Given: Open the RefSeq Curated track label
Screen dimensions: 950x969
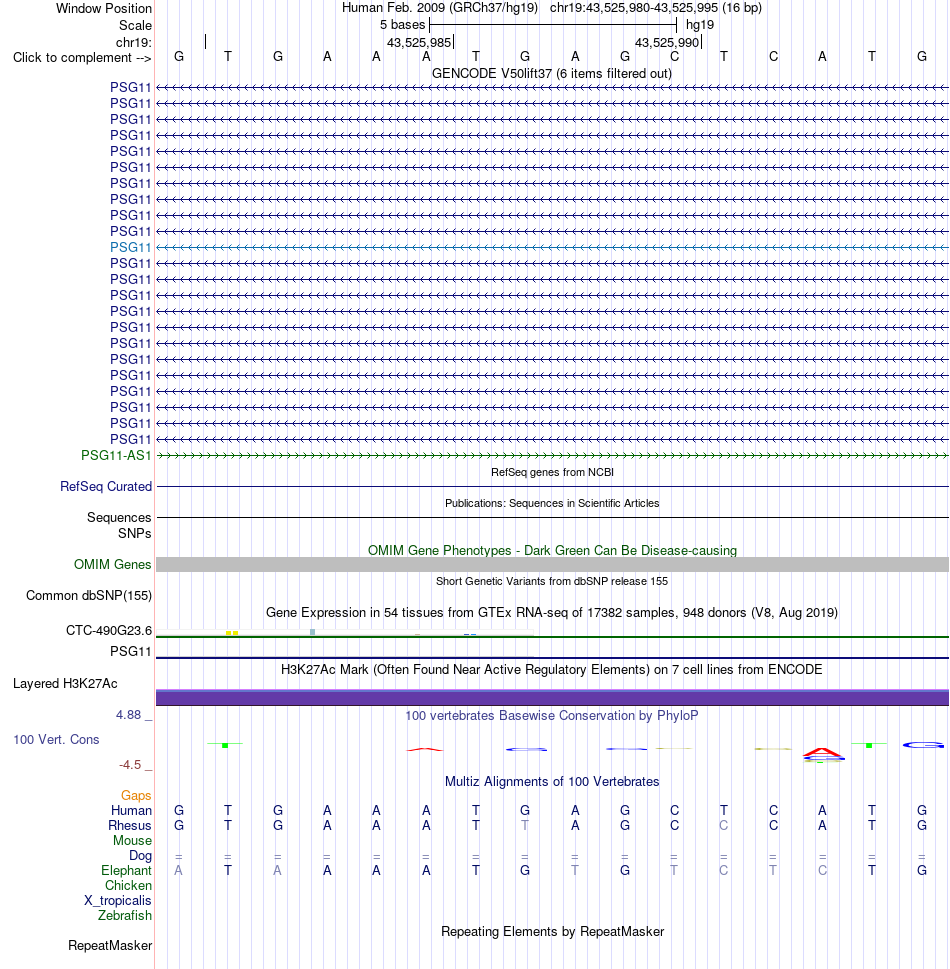Looking at the screenshot, I should tap(106, 486).
